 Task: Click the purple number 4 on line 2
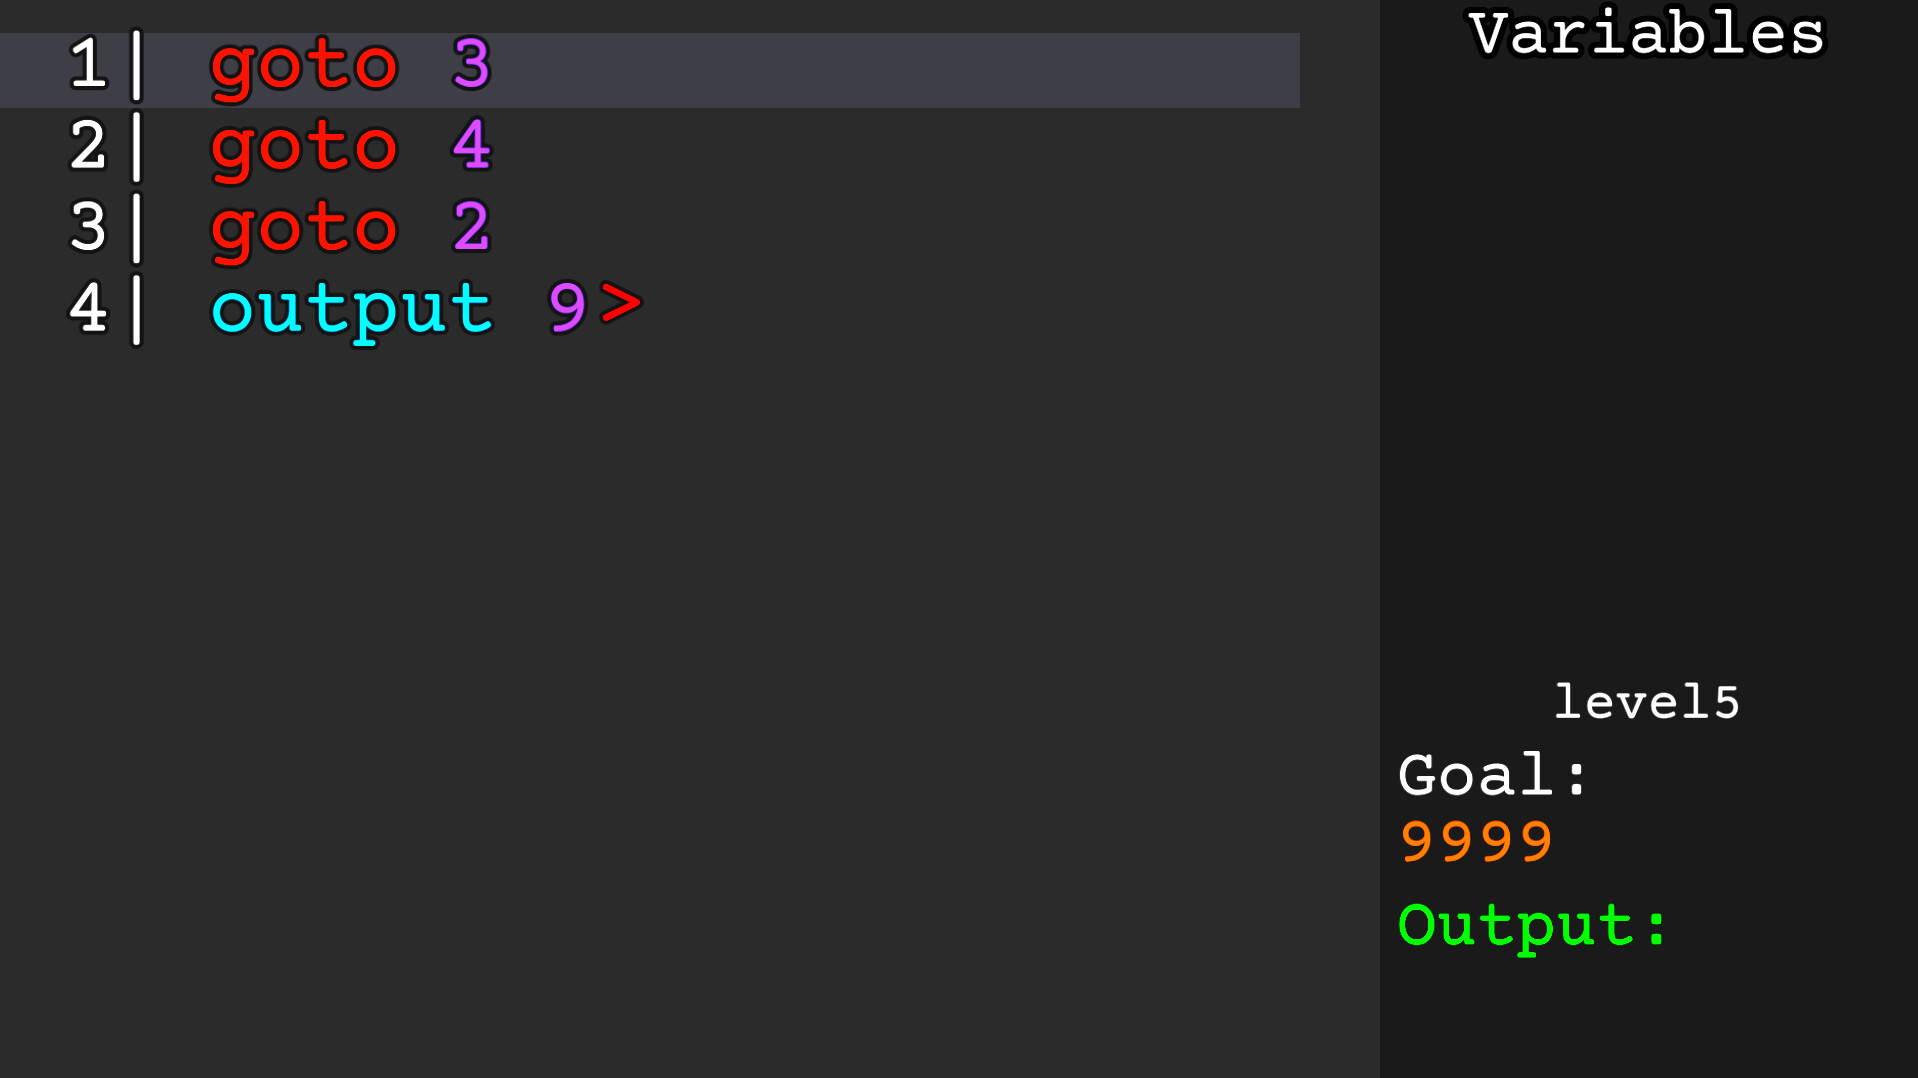point(471,145)
